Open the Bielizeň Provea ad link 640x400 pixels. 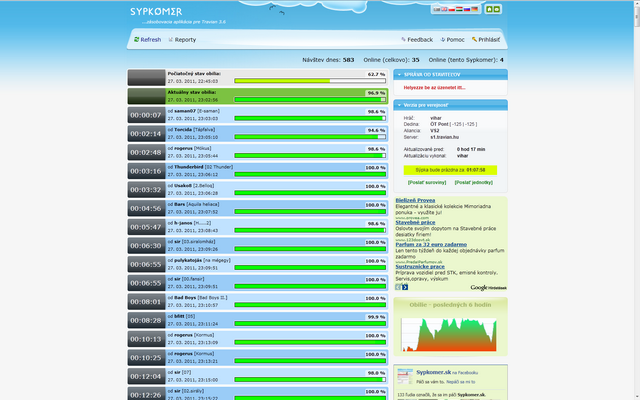pyautogui.click(x=415, y=200)
